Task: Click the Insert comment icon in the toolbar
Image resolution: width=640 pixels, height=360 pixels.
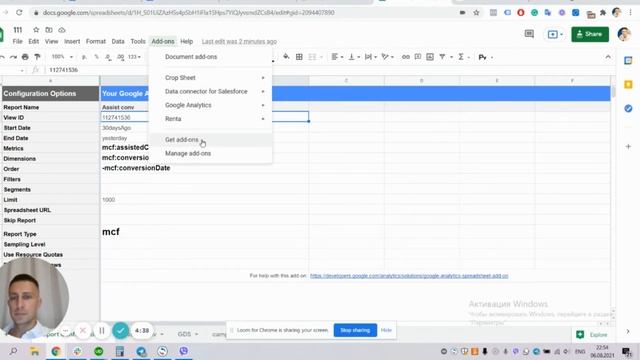Action: (418, 57)
